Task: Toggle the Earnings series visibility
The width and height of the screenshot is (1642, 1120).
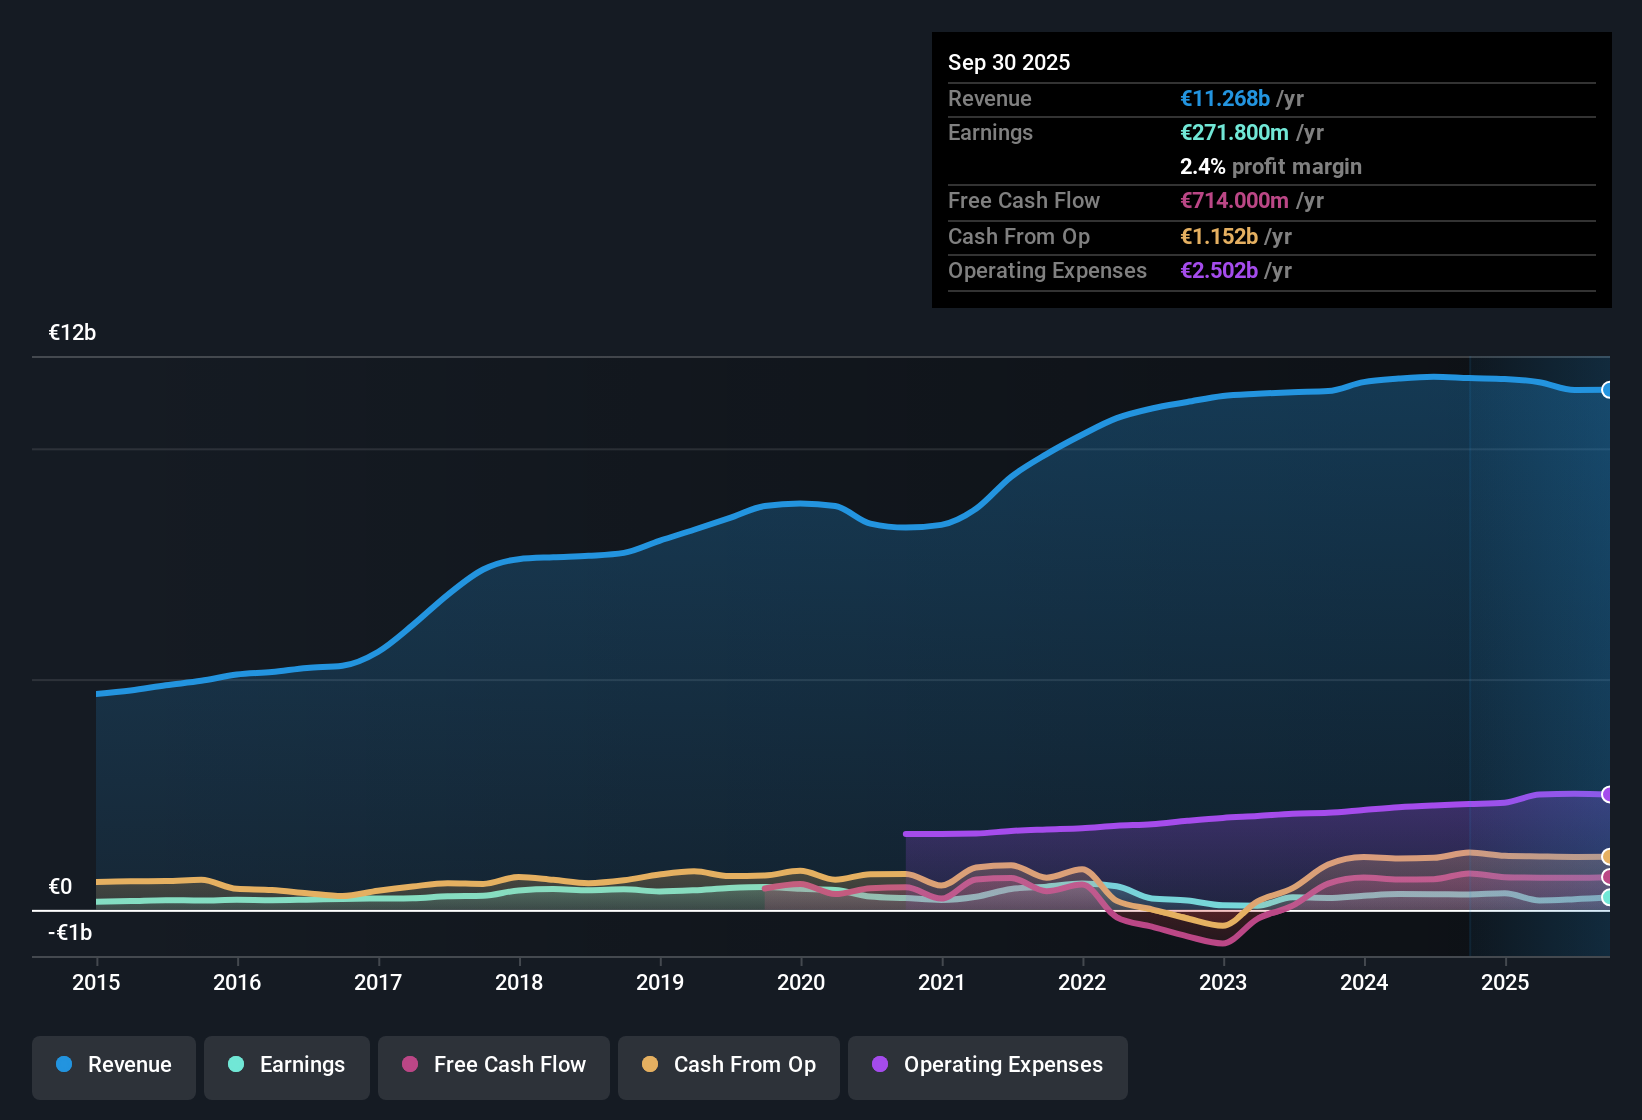Action: (287, 1066)
